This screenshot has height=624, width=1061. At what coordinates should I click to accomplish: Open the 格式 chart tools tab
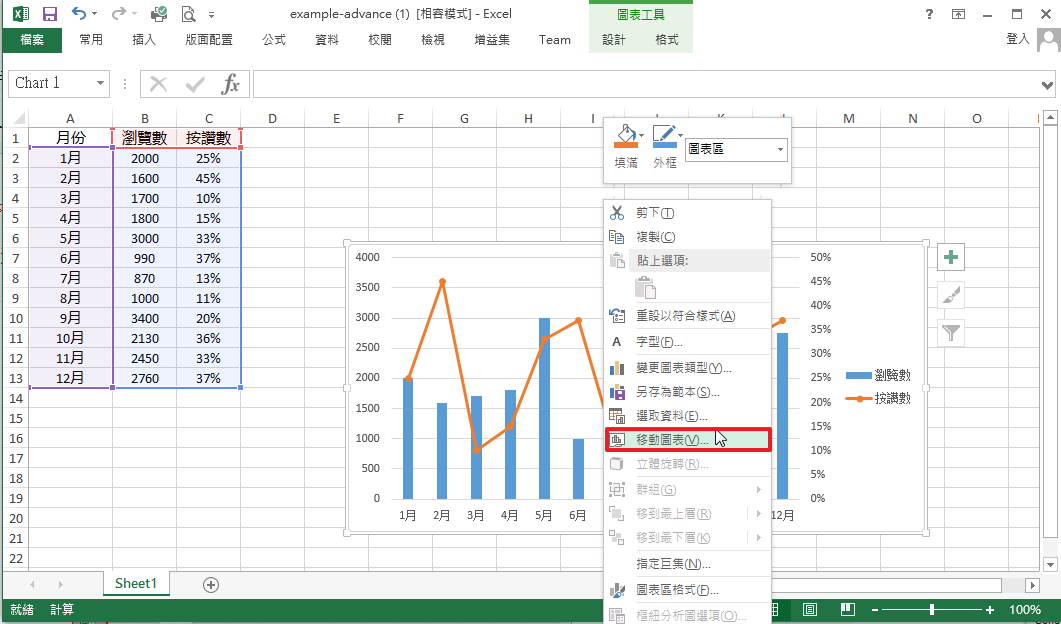[x=667, y=40]
